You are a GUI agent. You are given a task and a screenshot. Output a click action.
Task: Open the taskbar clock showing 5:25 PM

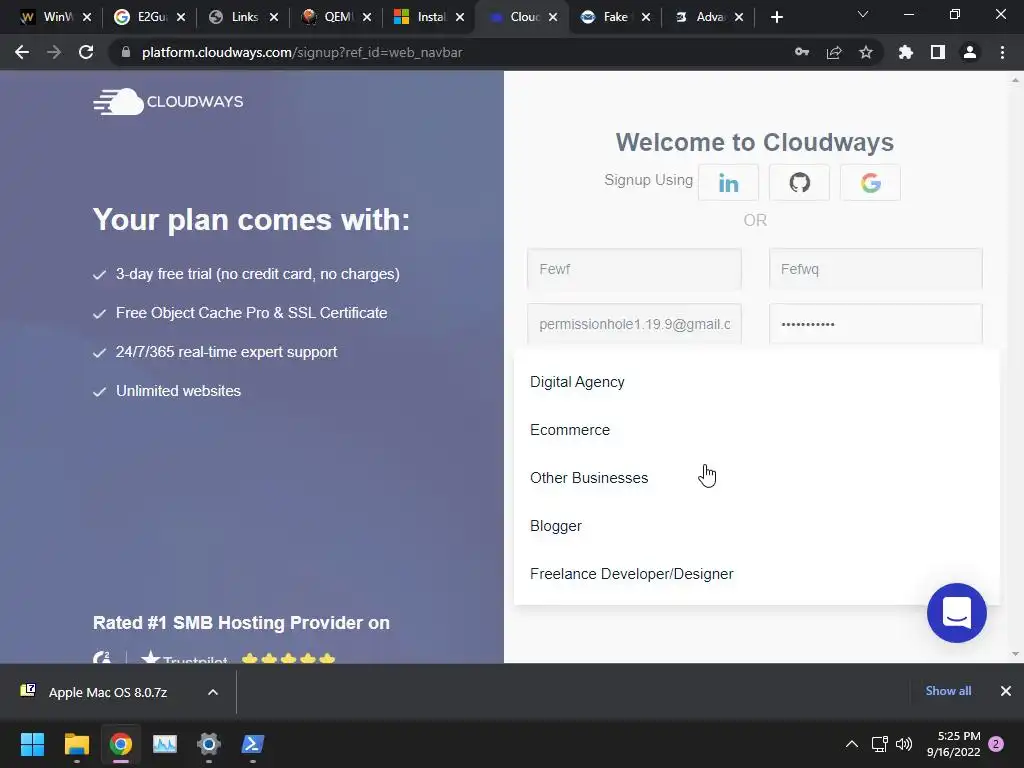pyautogui.click(x=954, y=744)
